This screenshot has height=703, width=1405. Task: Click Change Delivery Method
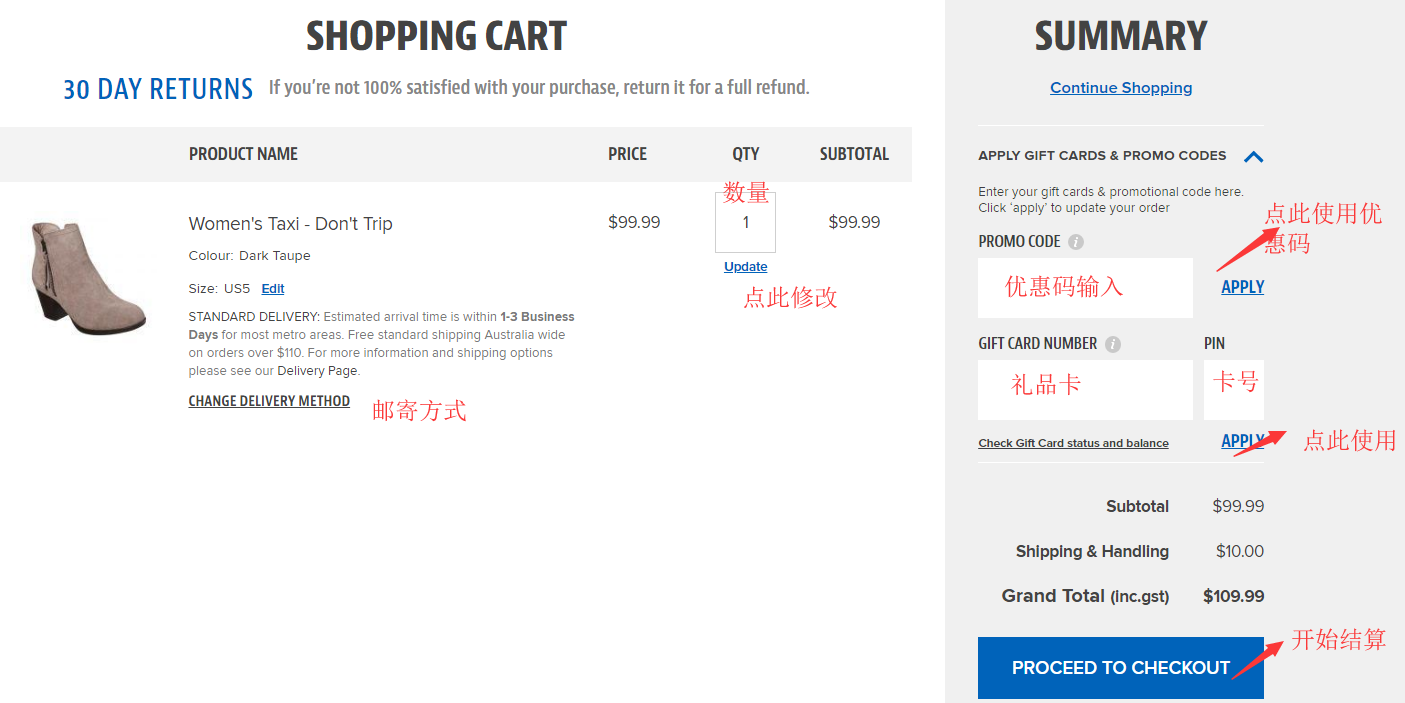[x=269, y=401]
